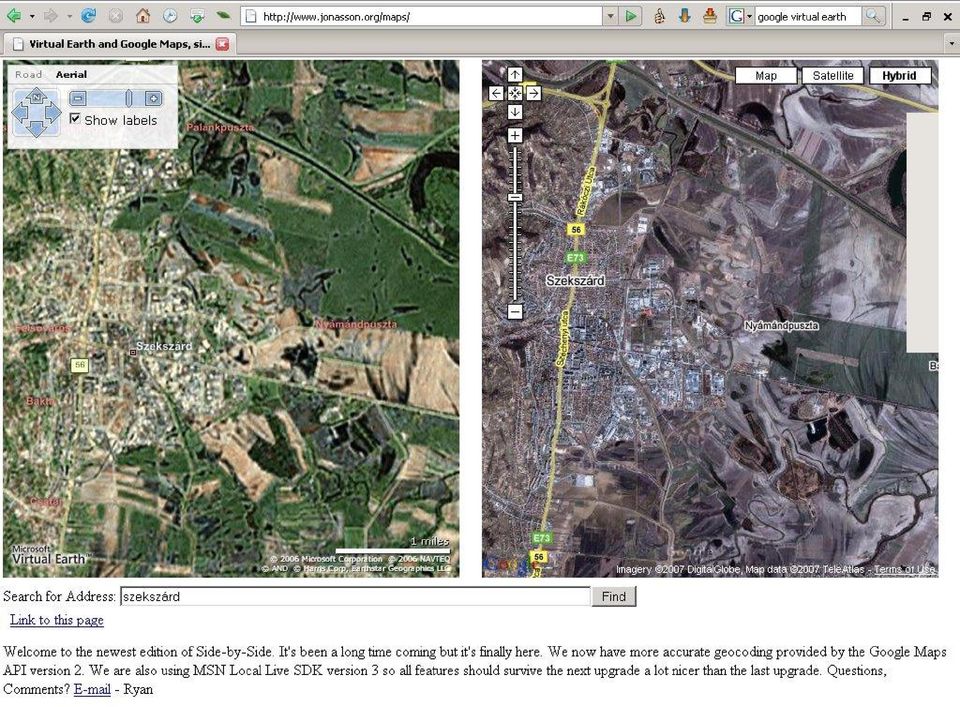This screenshot has width=960, height=707.
Task: Open the Link to this page link
Action: (56, 620)
